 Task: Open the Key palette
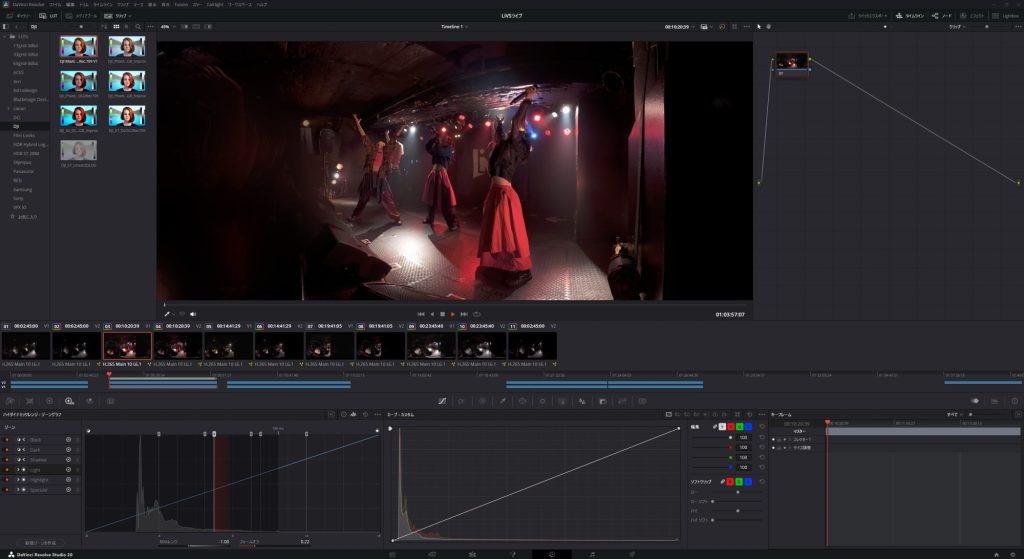602,401
